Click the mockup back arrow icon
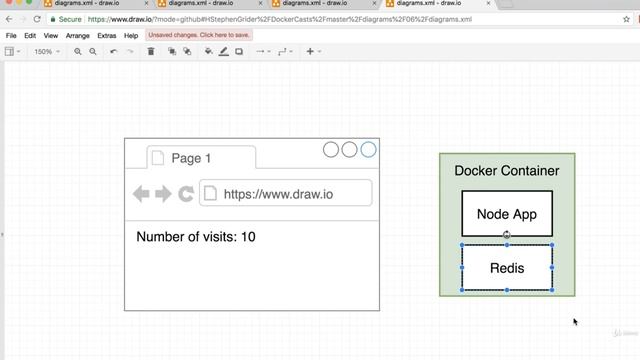640x360 pixels. [141, 194]
